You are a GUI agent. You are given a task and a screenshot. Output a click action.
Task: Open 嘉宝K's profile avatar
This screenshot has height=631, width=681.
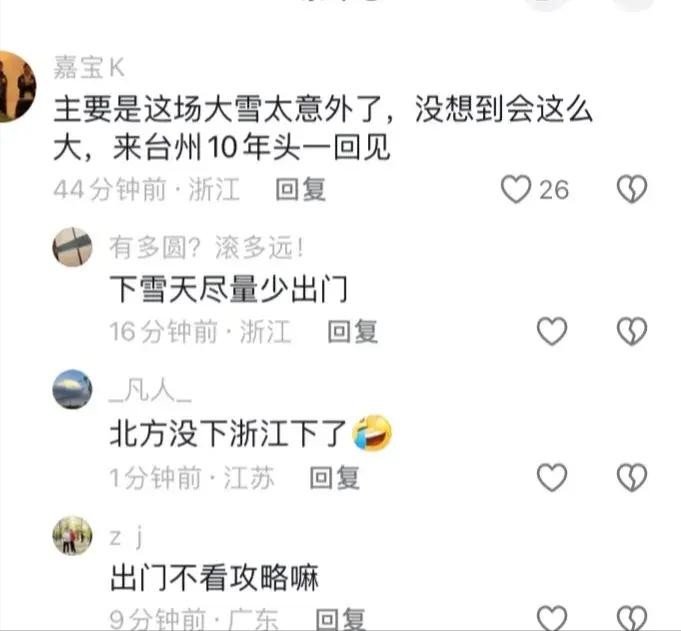pyautogui.click(x=17, y=87)
